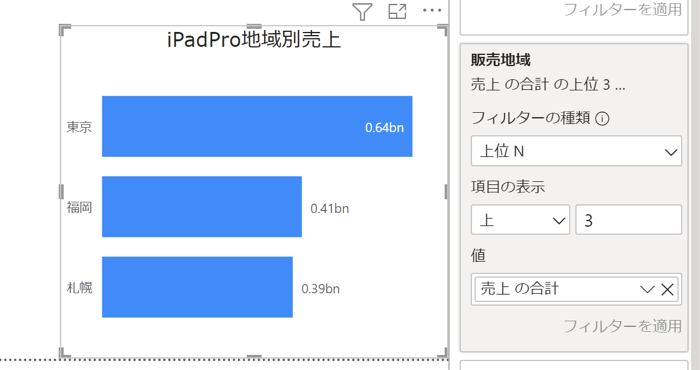Click the 0.64bn data label
700x370 pixels.
click(x=384, y=128)
